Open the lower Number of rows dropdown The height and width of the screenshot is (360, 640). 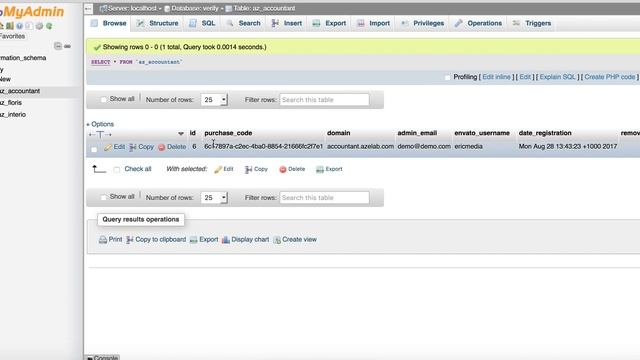pyautogui.click(x=214, y=198)
